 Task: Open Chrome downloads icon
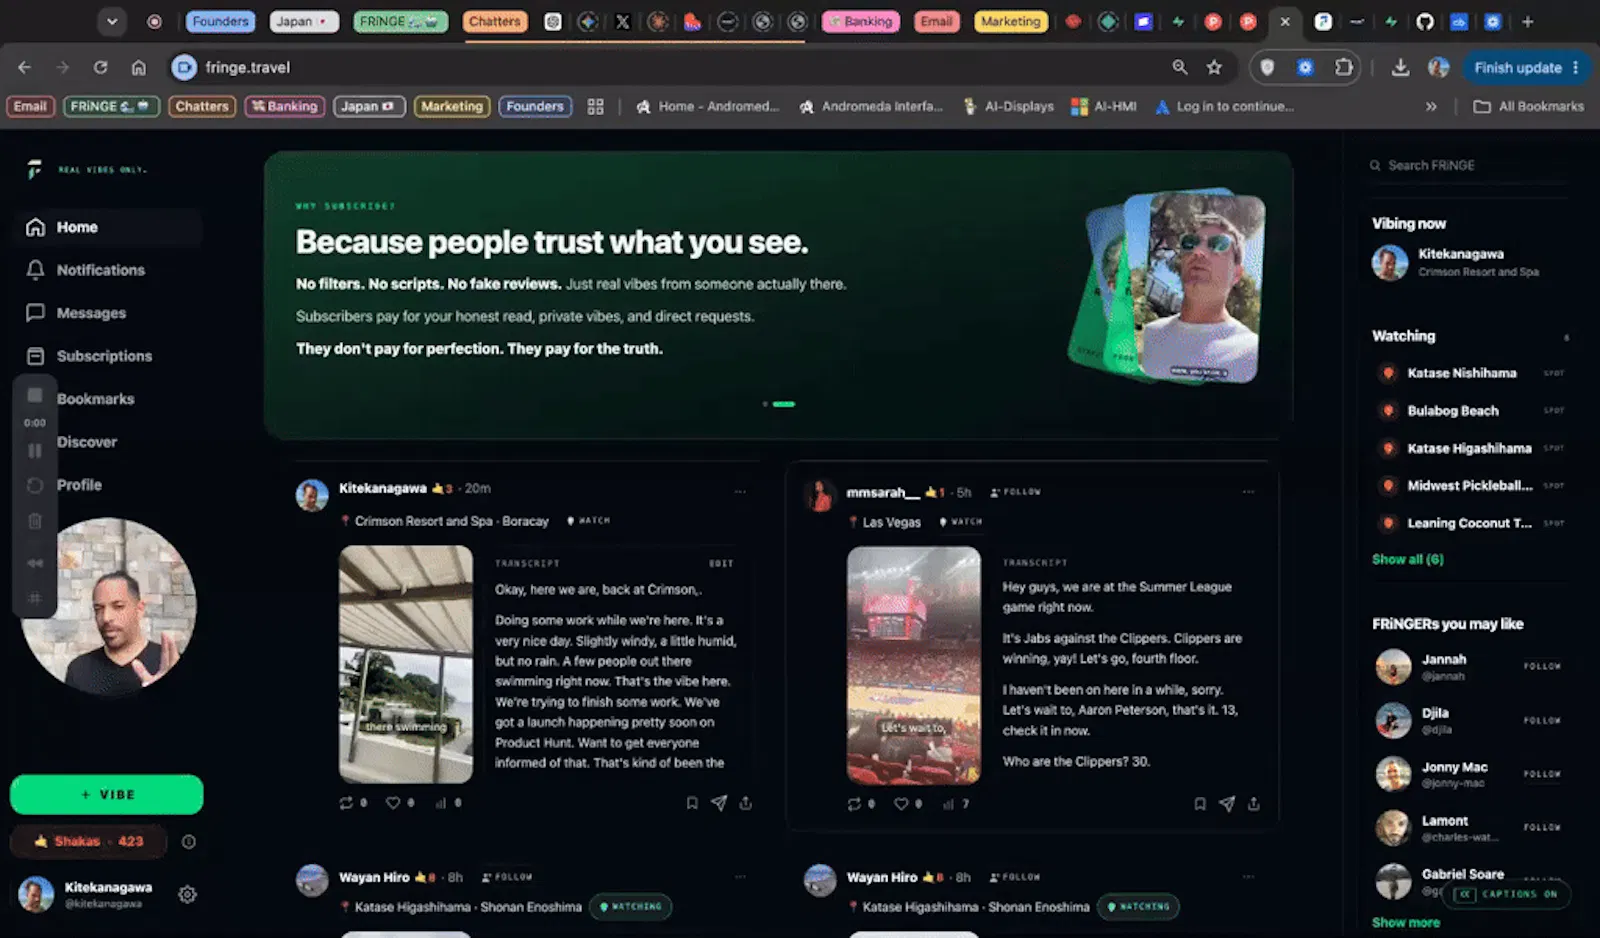[x=1400, y=67]
